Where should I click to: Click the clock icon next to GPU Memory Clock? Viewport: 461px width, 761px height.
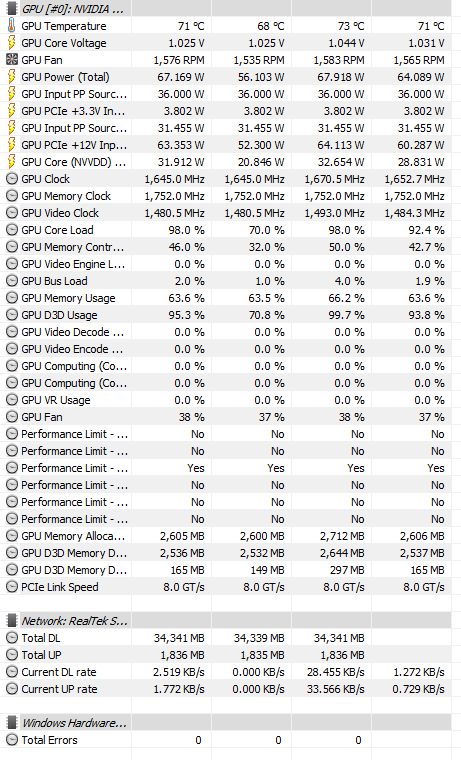(x=12, y=196)
